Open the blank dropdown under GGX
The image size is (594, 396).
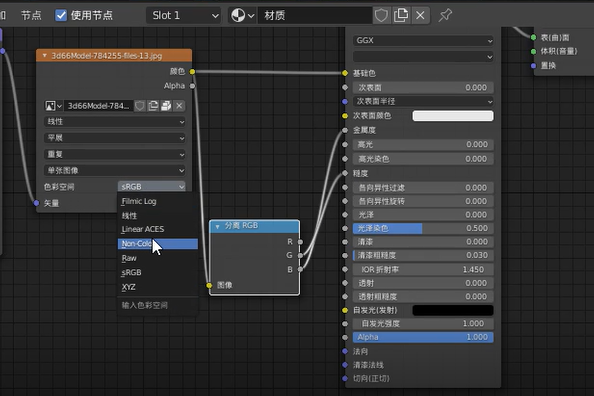coord(423,57)
